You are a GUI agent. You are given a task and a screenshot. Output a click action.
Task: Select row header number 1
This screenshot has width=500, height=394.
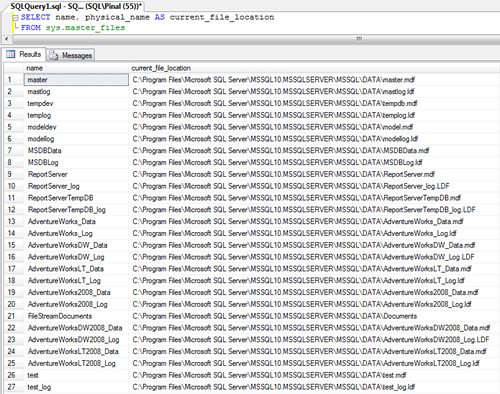14,80
